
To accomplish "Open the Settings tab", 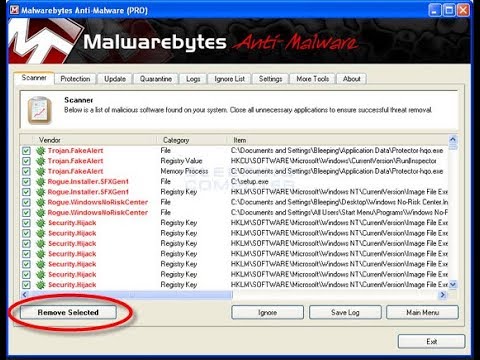I will [x=270, y=79].
